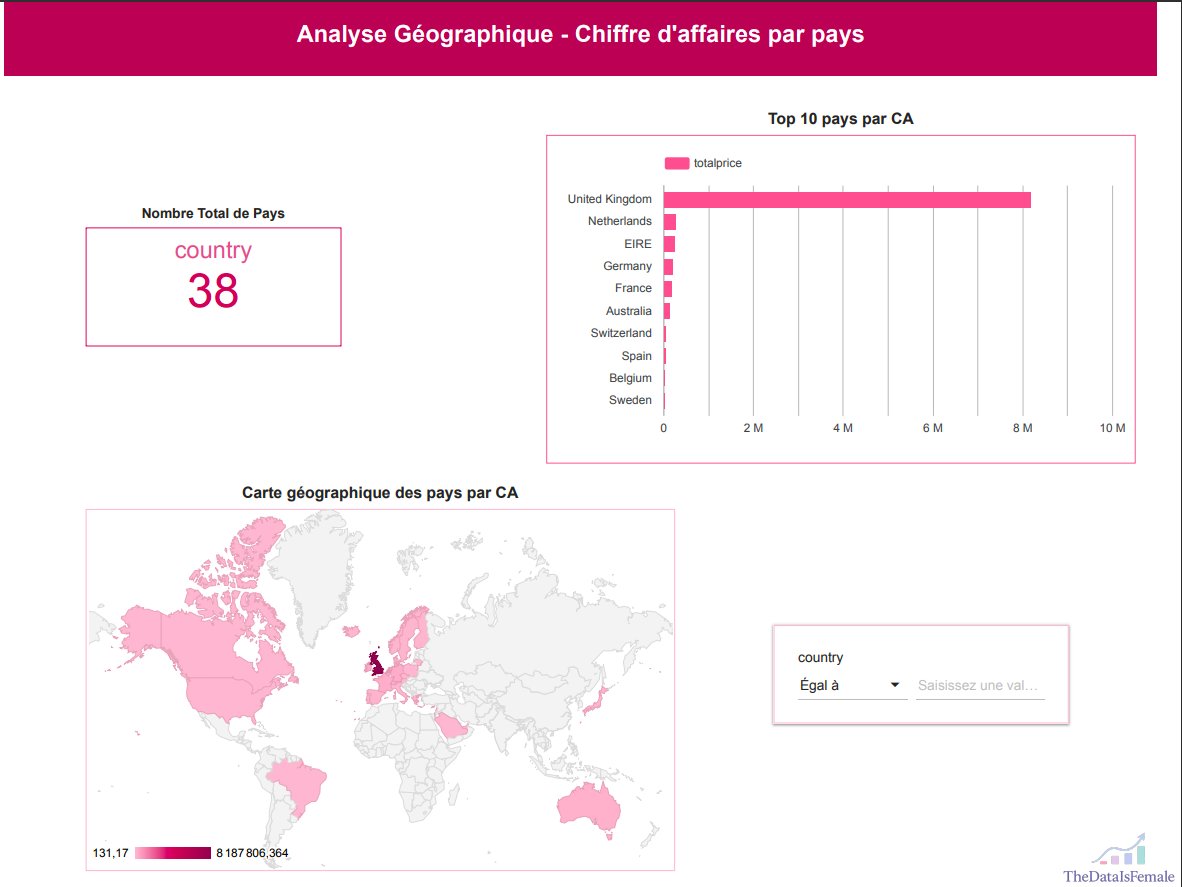Click Australia on the geographic map
This screenshot has height=887, width=1182.
click(x=589, y=808)
